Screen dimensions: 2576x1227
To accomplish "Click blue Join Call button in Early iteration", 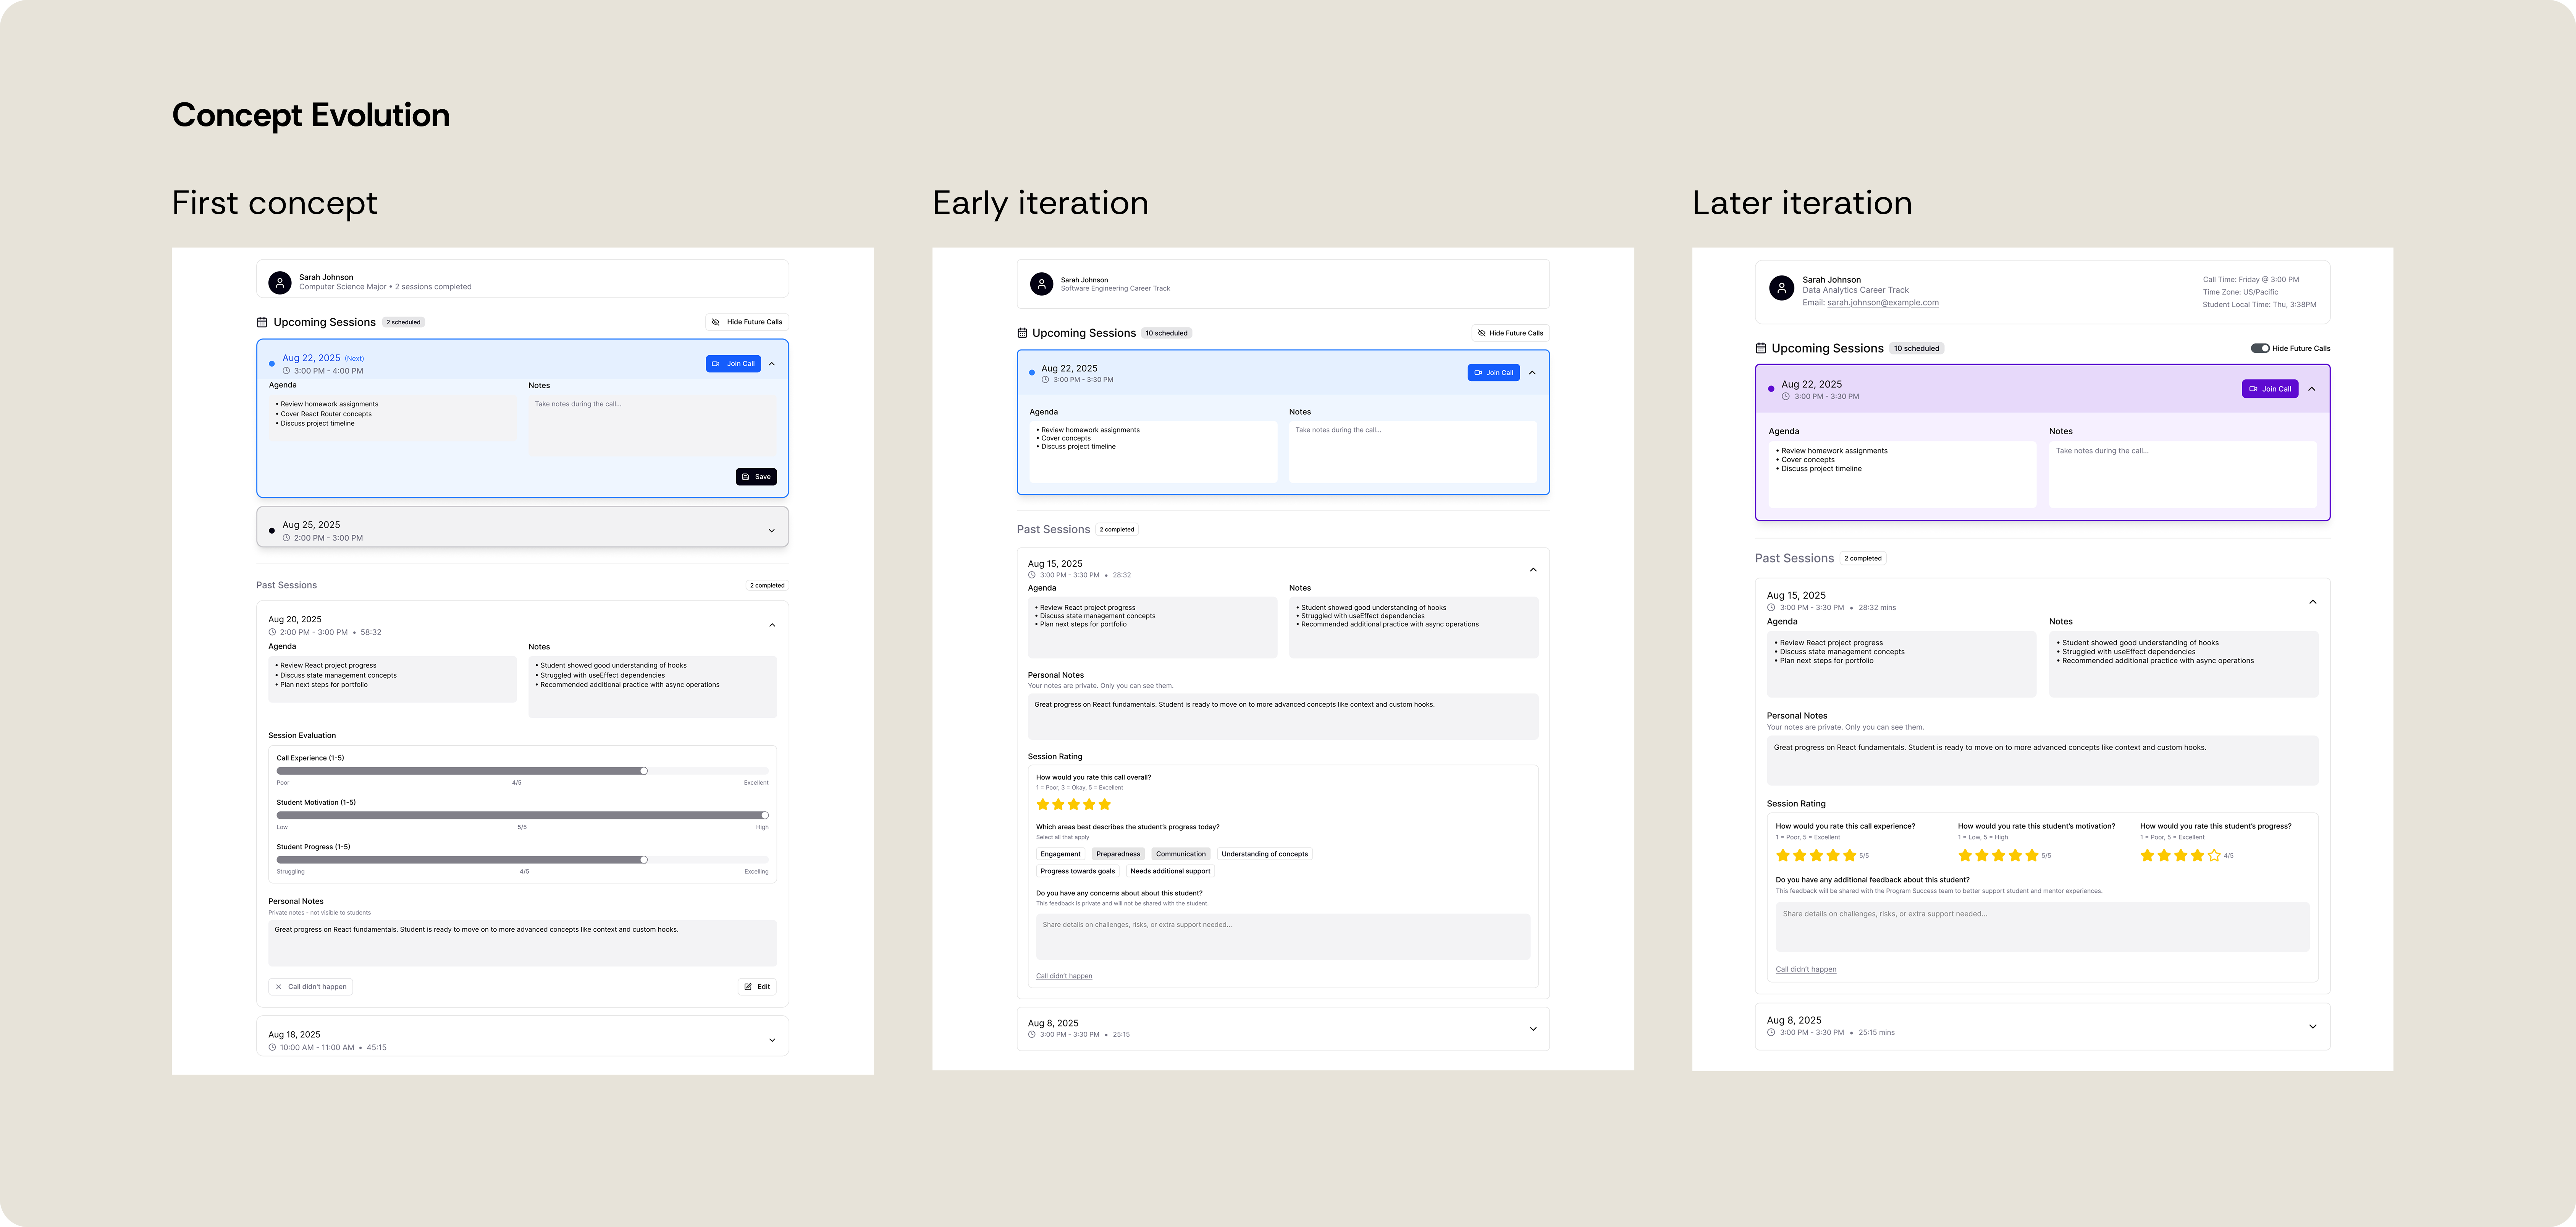I will point(1493,373).
